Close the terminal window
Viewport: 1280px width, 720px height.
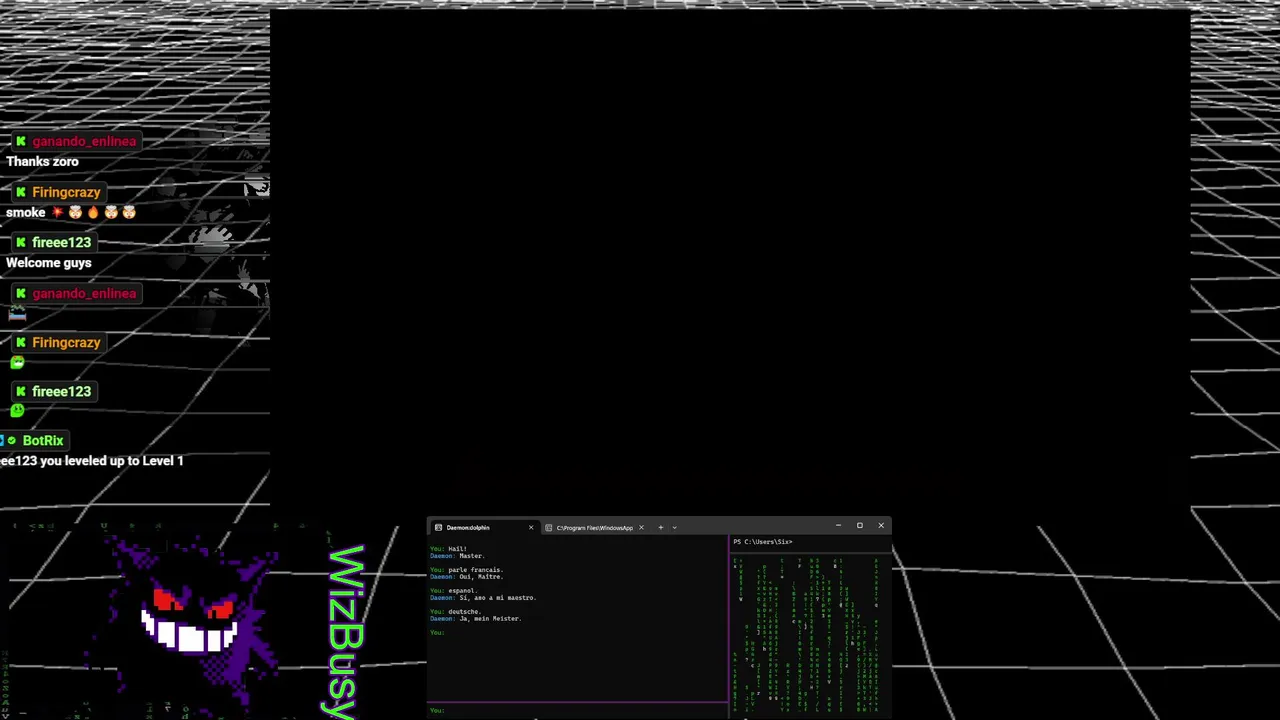pos(881,525)
